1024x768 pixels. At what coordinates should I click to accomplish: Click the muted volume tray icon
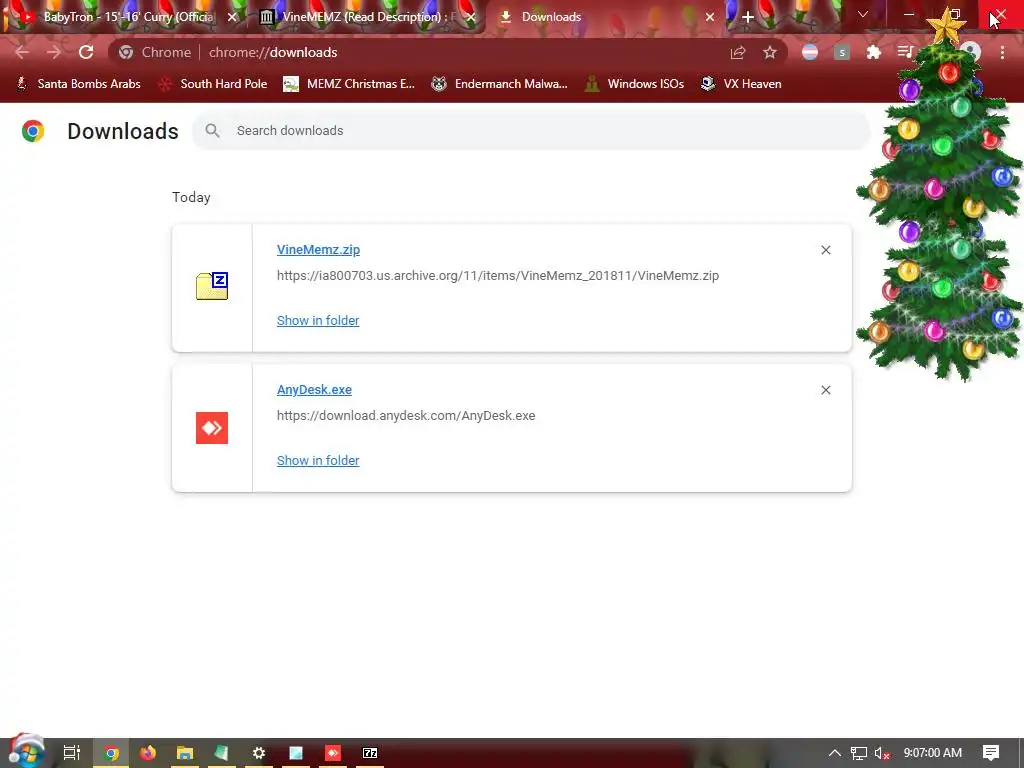pos(882,753)
